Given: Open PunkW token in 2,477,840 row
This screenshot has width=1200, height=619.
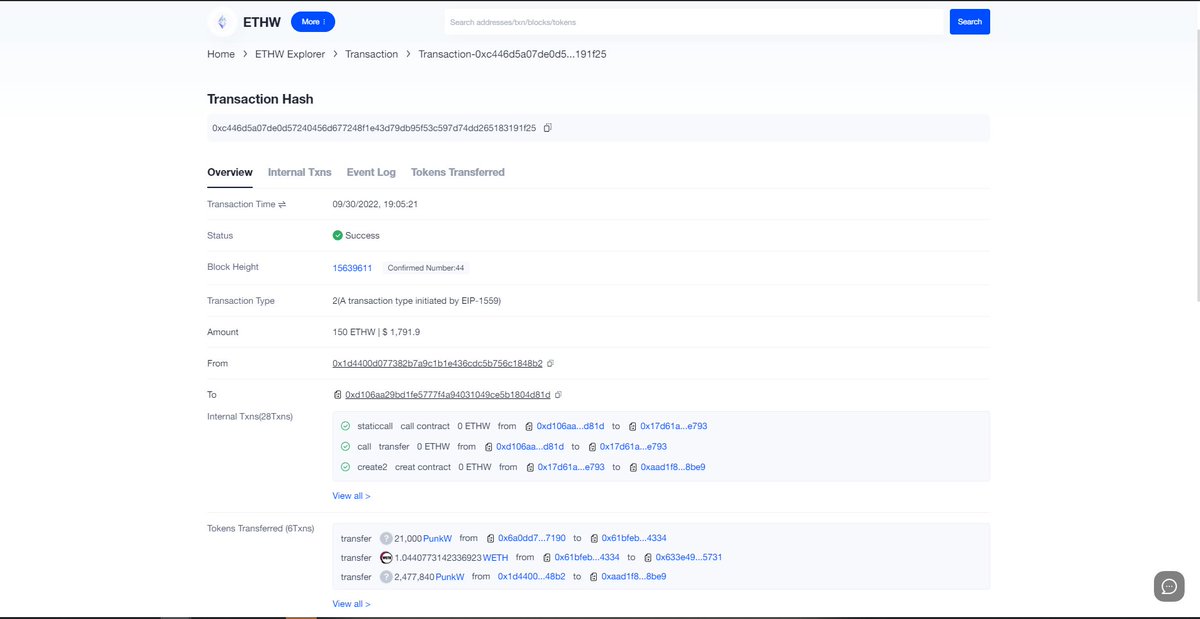Looking at the screenshot, I should pos(449,577).
